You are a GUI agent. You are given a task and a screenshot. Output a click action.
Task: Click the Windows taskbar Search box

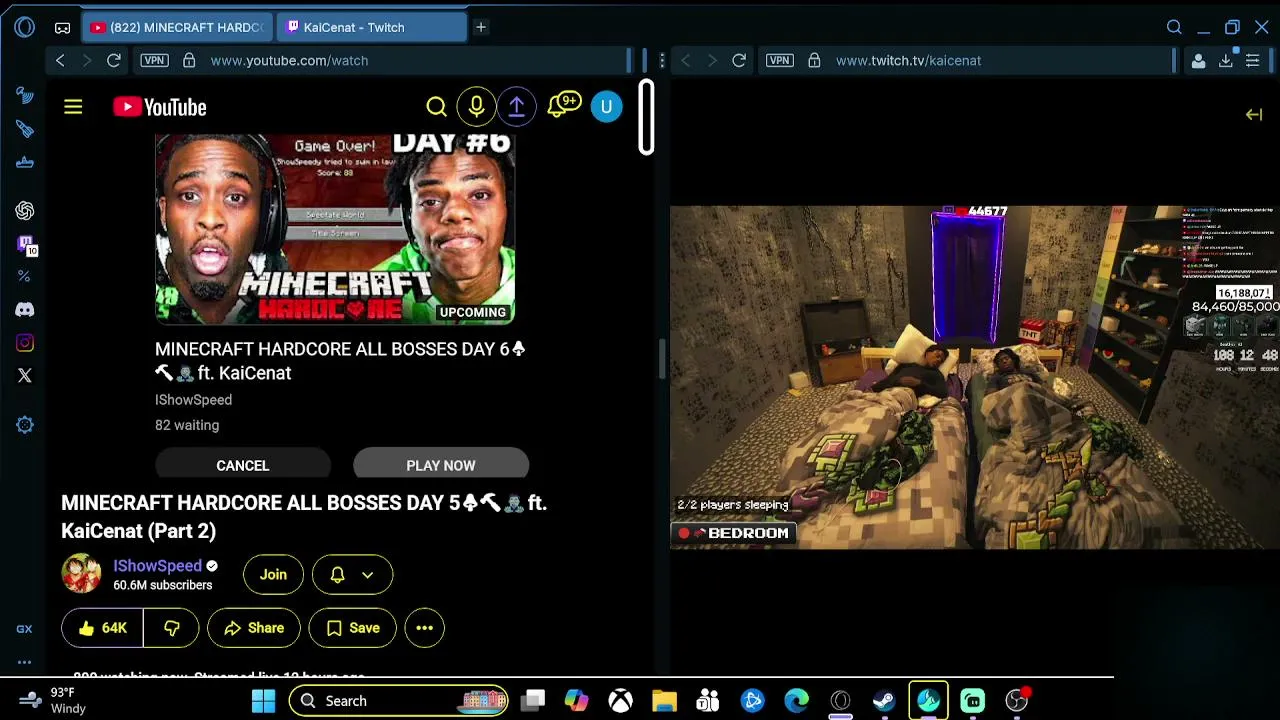pos(398,701)
